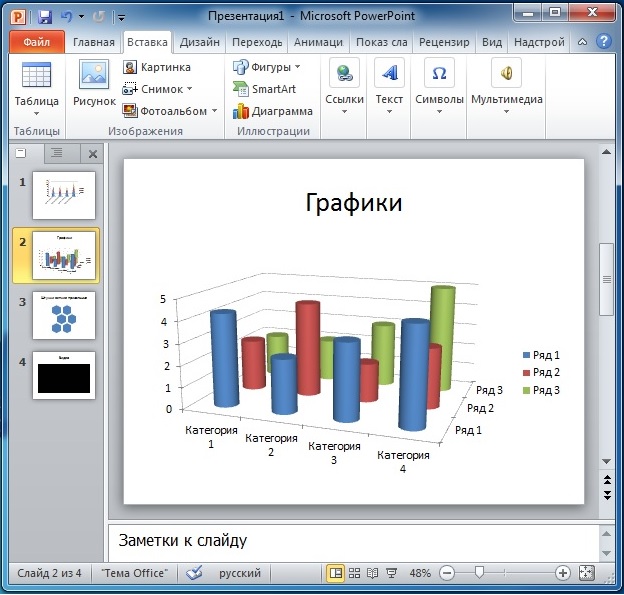Go to the next slide button

pyautogui.click(x=607, y=495)
